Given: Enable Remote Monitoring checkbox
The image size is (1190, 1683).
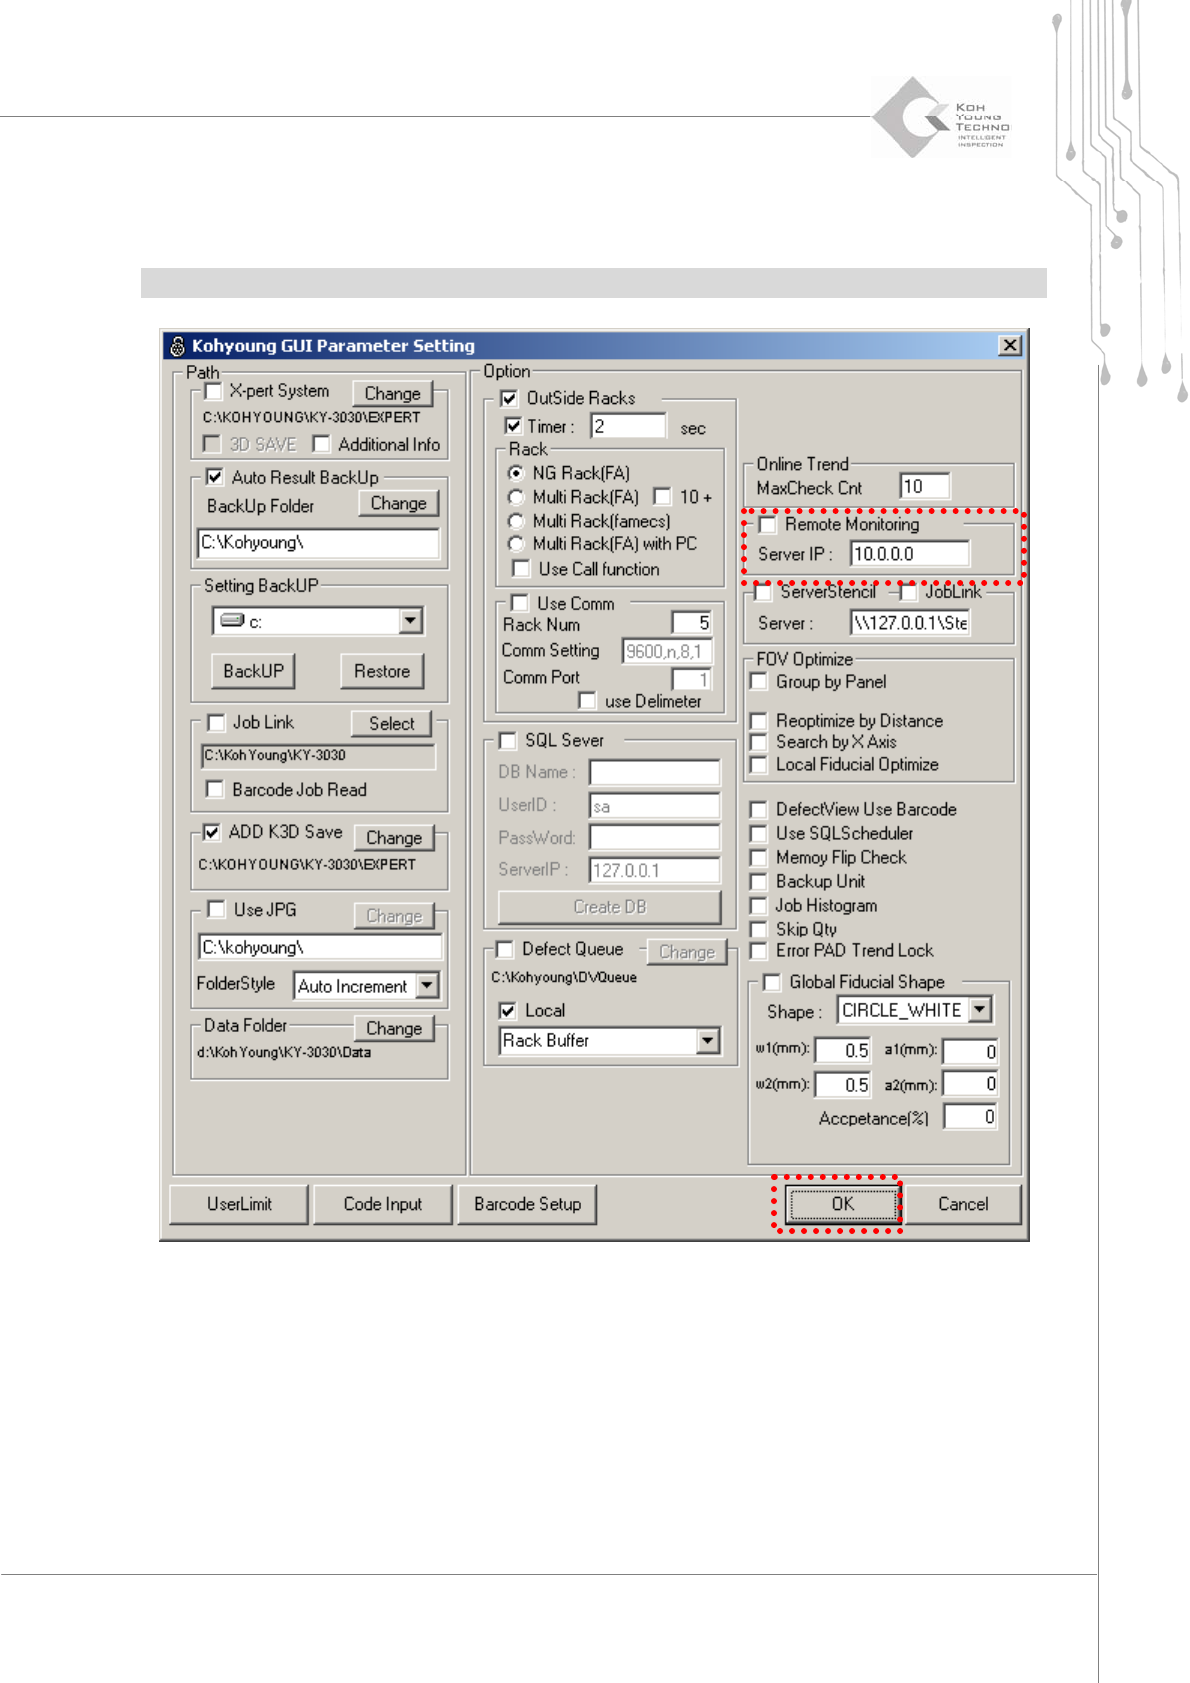Looking at the screenshot, I should click(x=768, y=524).
